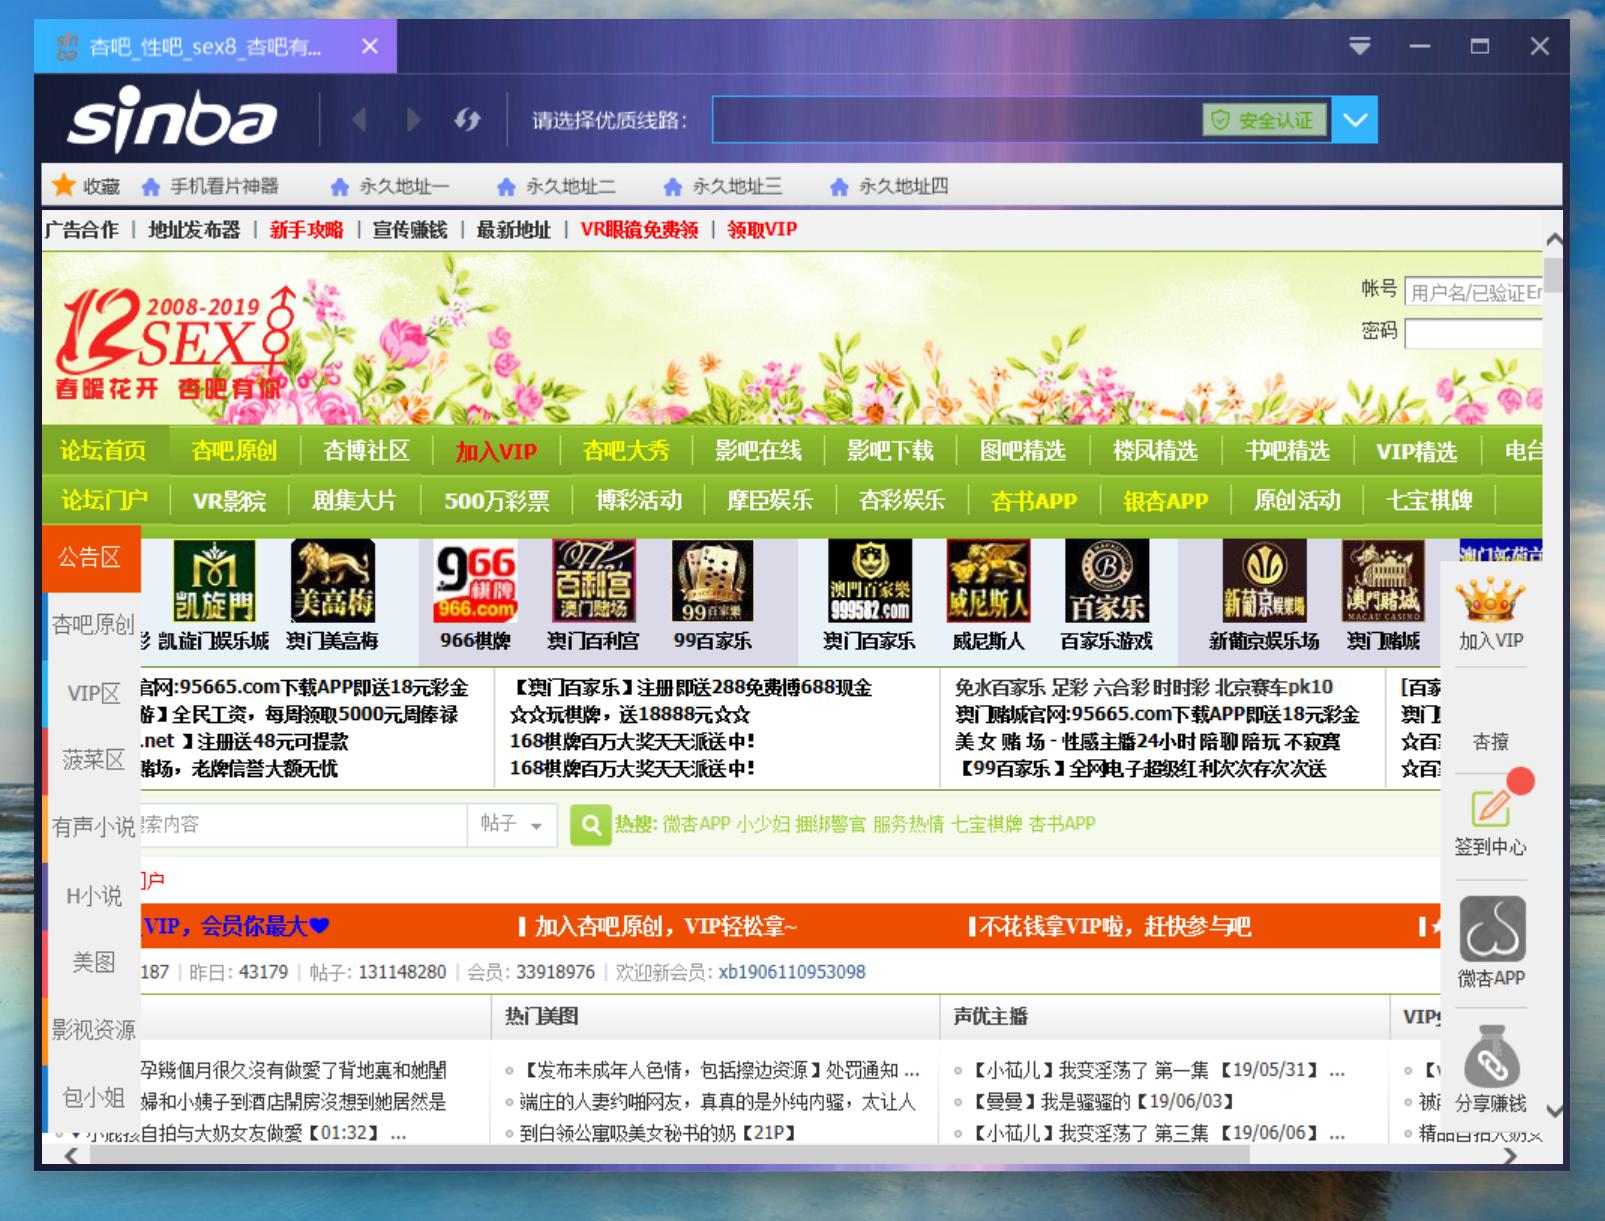Open the route selection dropdown arrow
1605x1221 pixels.
1355,120
